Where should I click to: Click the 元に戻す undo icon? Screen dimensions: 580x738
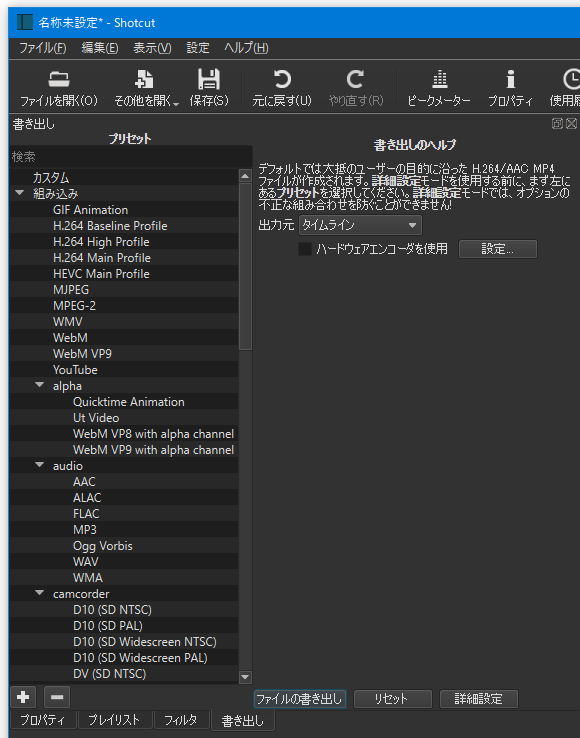[x=282, y=80]
